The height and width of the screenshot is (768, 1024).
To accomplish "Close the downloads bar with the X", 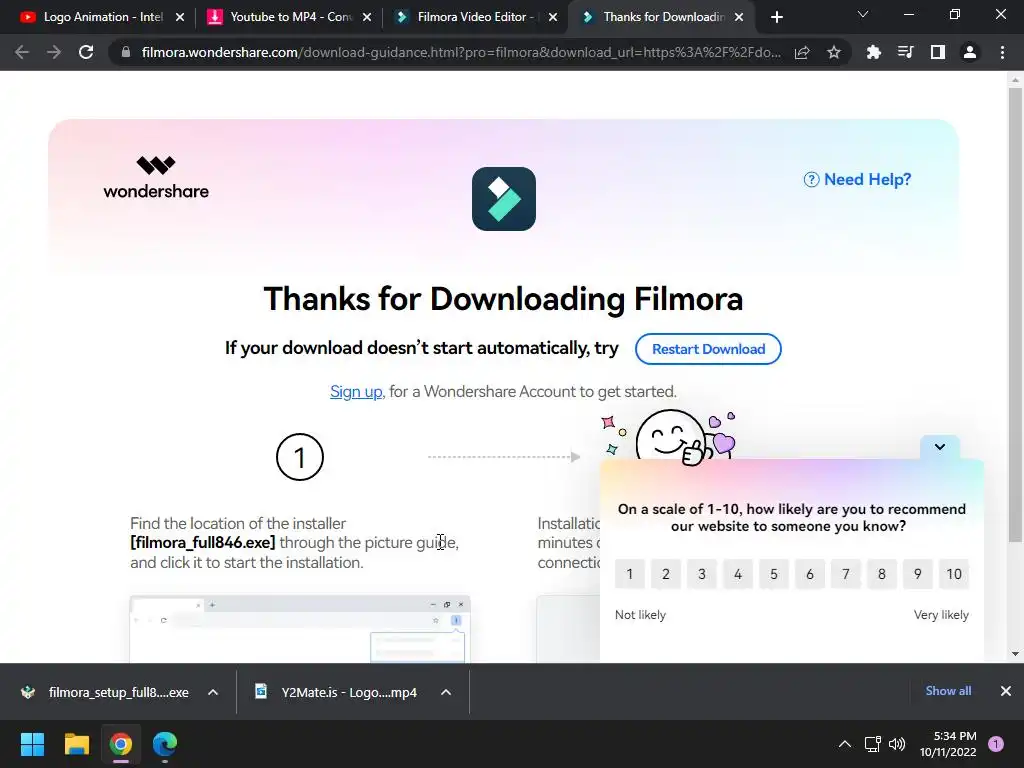I will coord(1006,691).
